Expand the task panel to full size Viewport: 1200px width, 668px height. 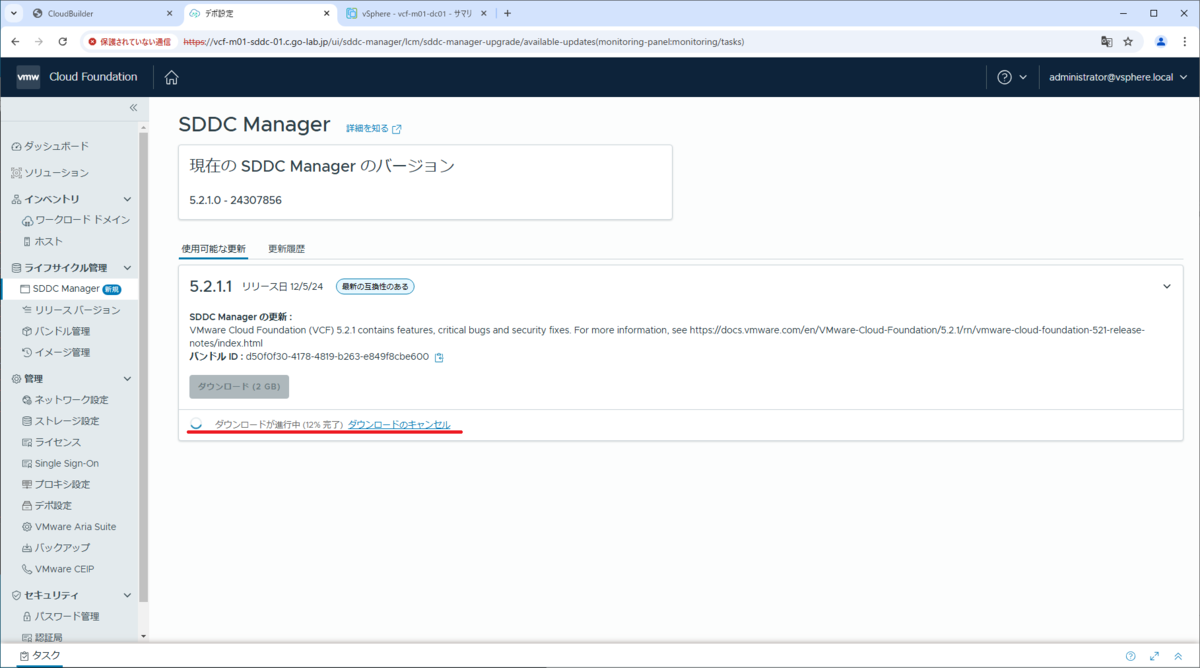(1154, 656)
